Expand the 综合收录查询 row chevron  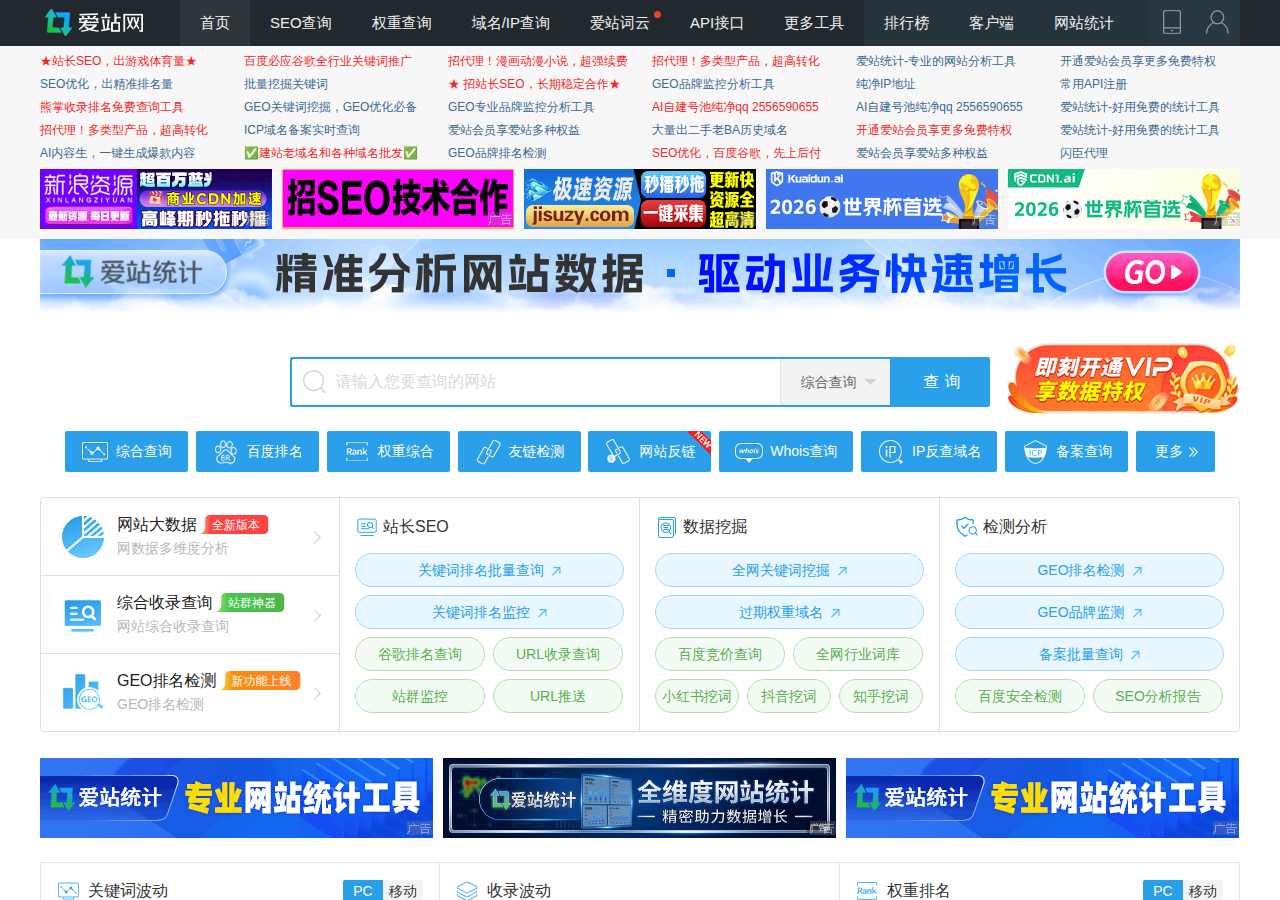click(317, 615)
